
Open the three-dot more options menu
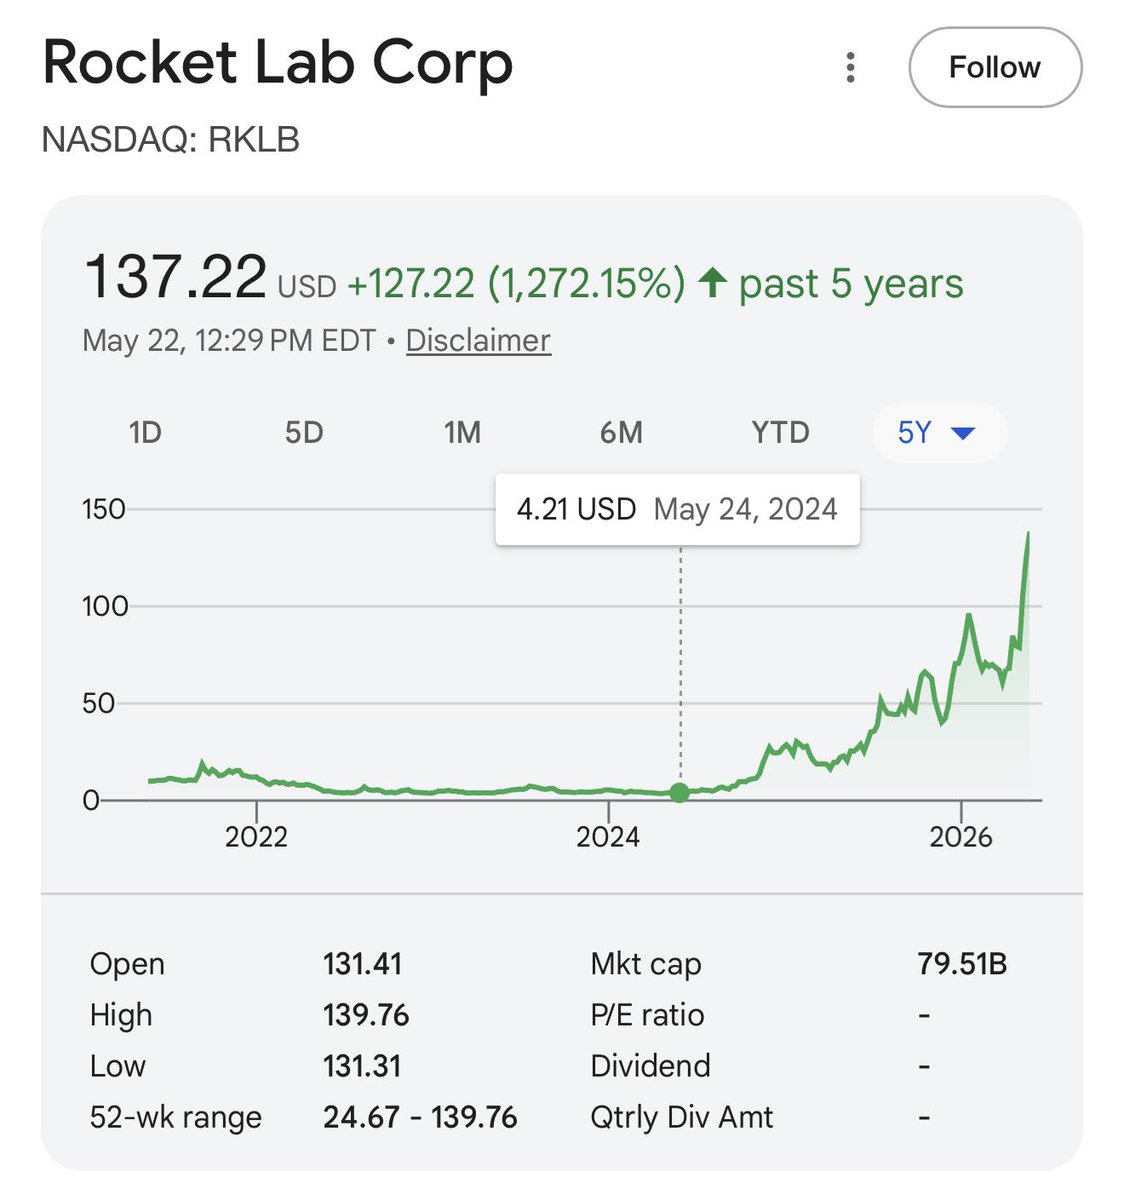(x=850, y=68)
